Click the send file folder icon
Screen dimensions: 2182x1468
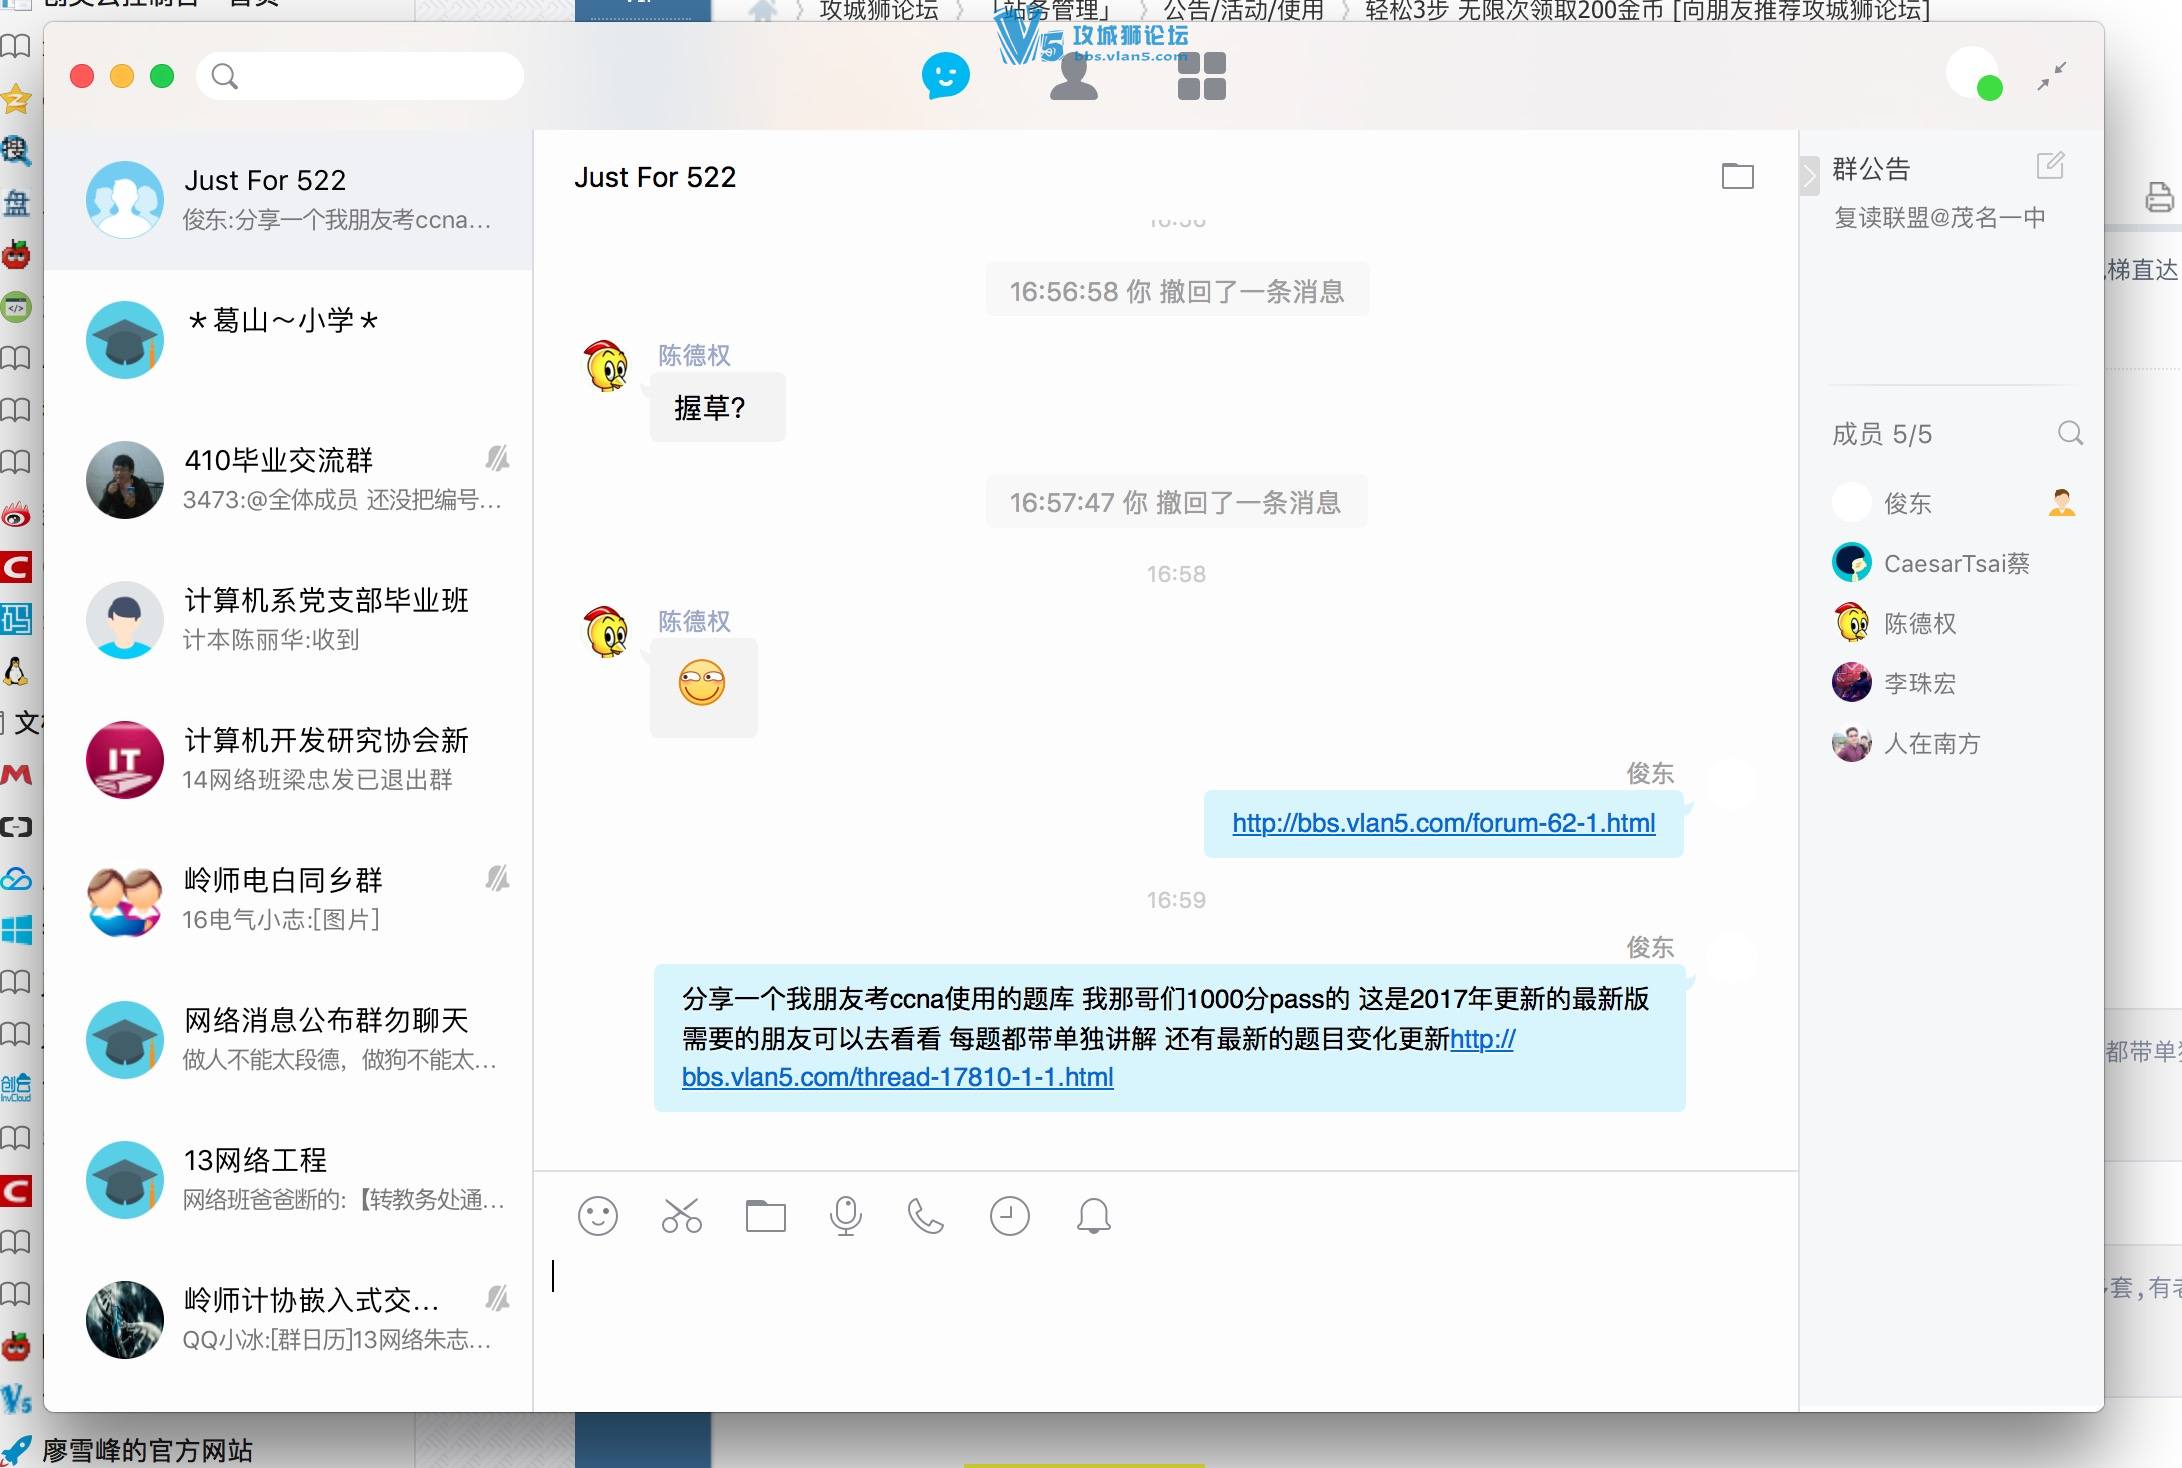[x=765, y=1216]
